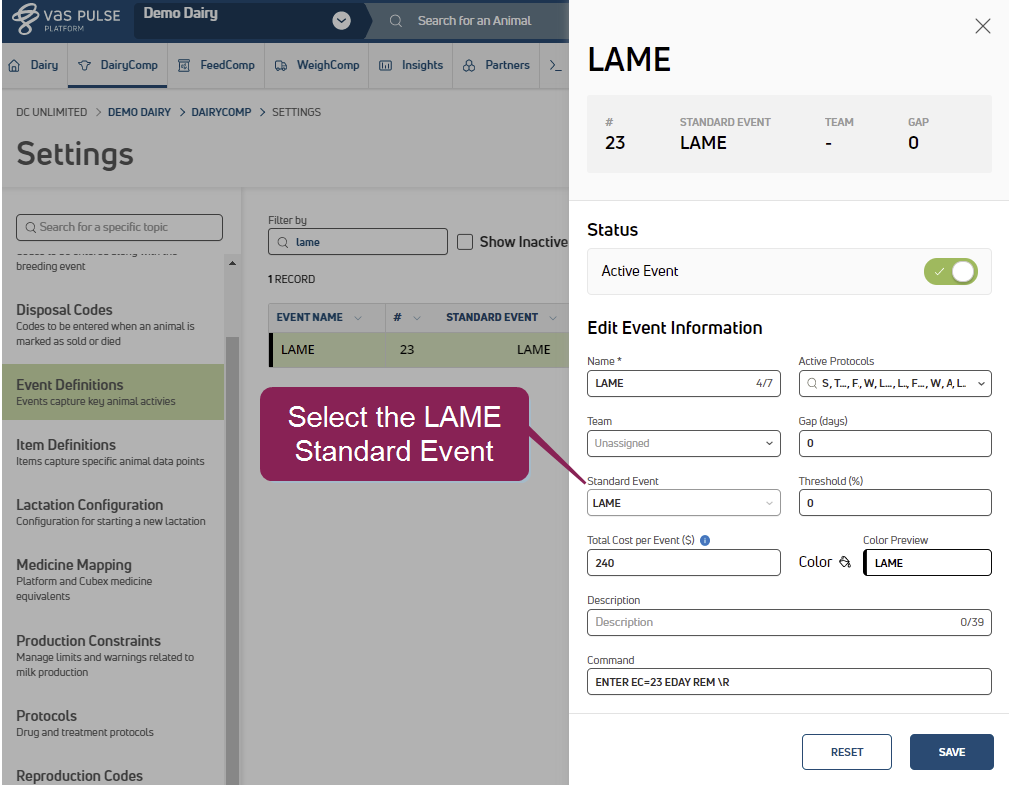Expand the Active Protocols dropdown

[894, 383]
